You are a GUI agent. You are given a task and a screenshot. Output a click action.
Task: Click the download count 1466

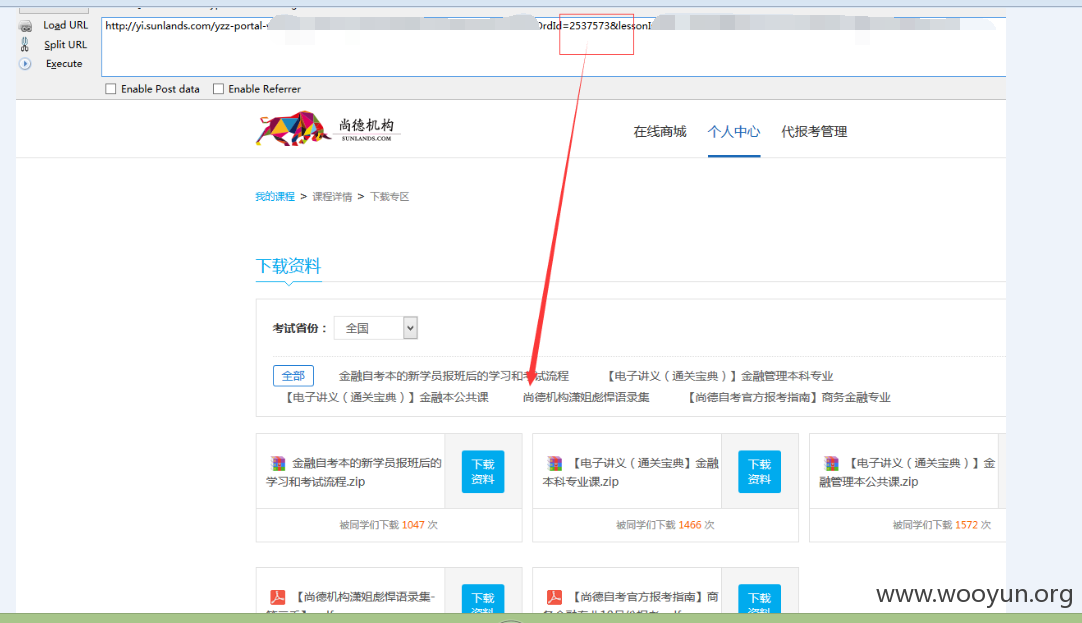[689, 525]
